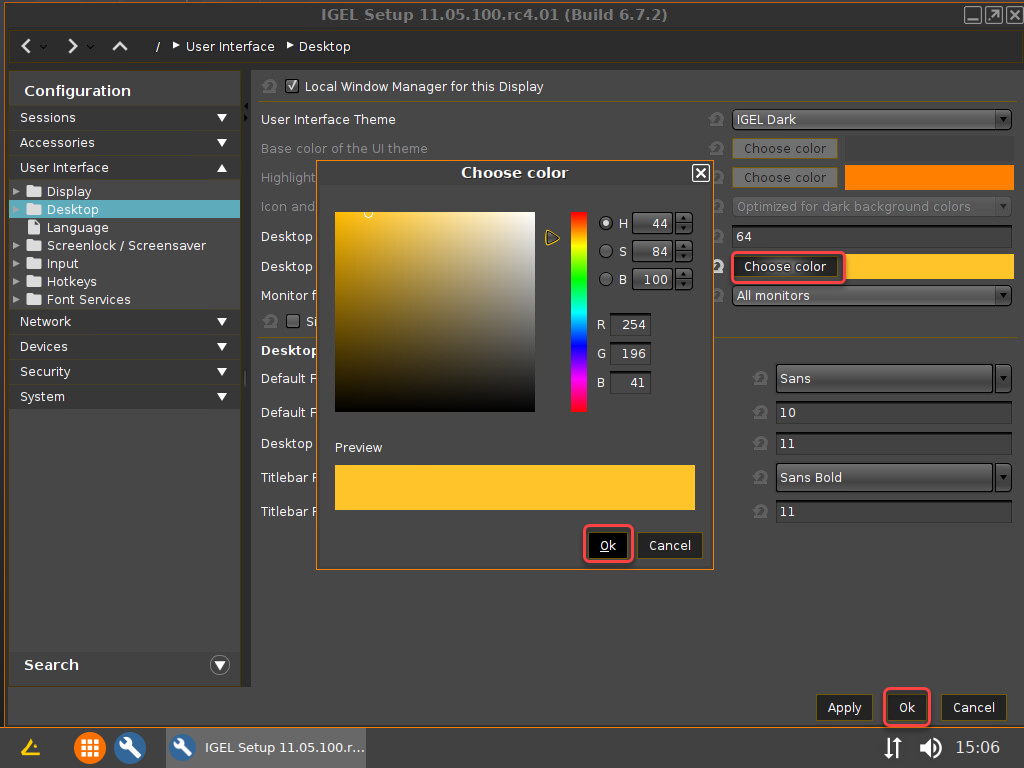The height and width of the screenshot is (768, 1024).
Task: Click the Apply button
Action: [844, 707]
